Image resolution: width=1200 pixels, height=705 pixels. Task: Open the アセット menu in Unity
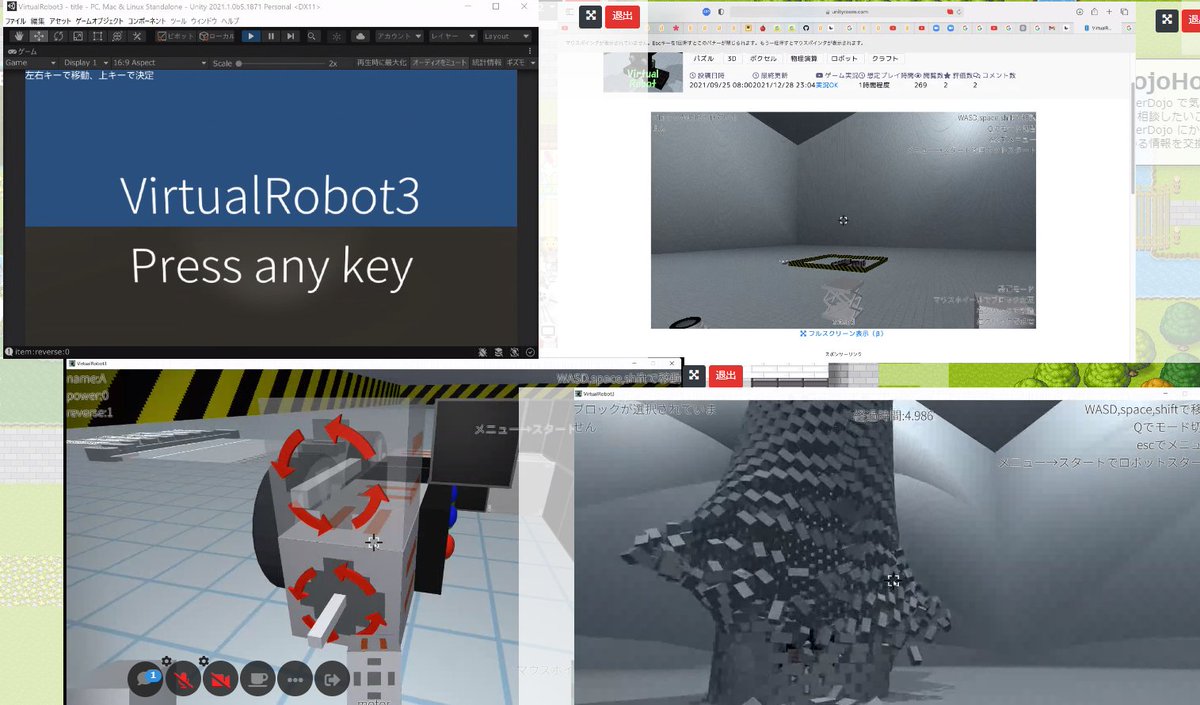[x=59, y=20]
